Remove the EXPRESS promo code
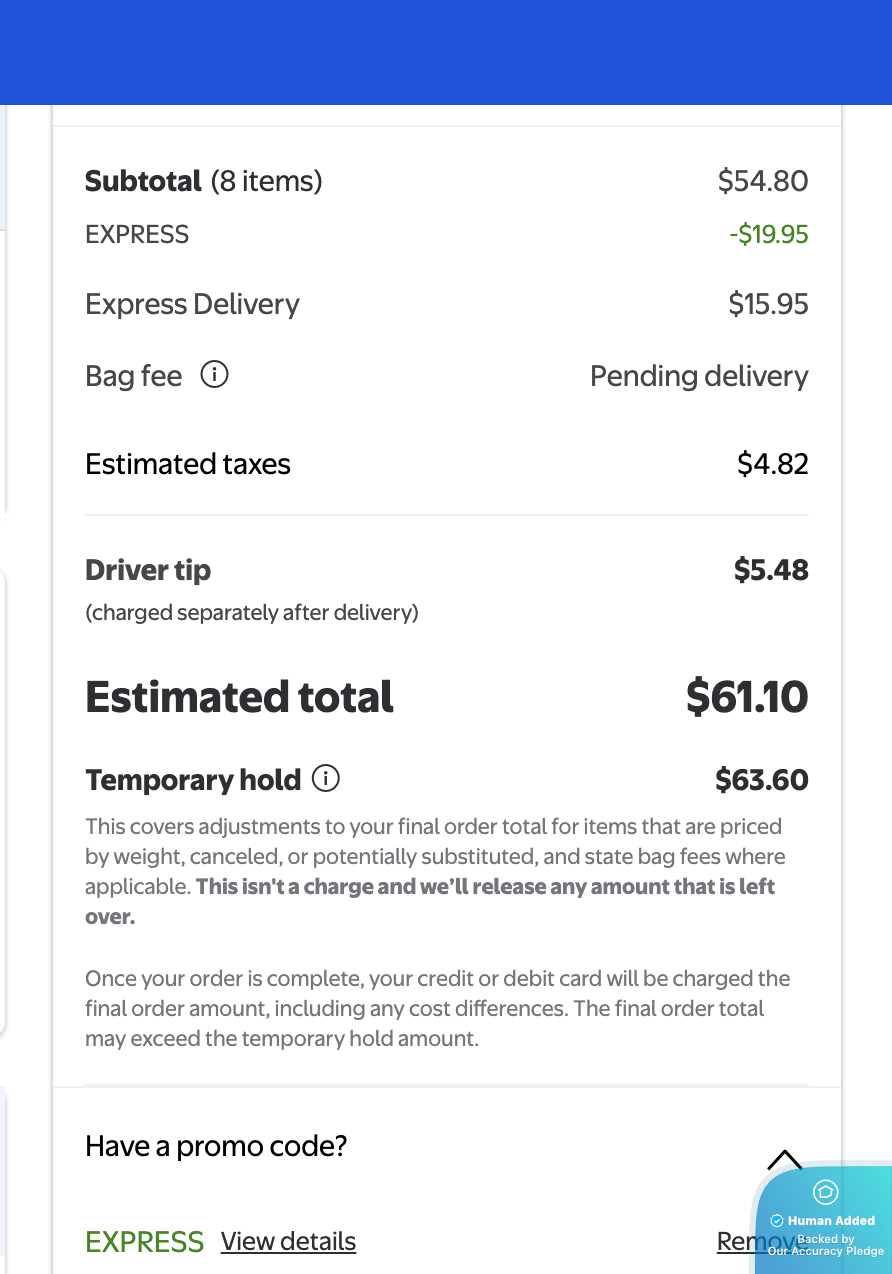The width and height of the screenshot is (892, 1274). tap(744, 1241)
